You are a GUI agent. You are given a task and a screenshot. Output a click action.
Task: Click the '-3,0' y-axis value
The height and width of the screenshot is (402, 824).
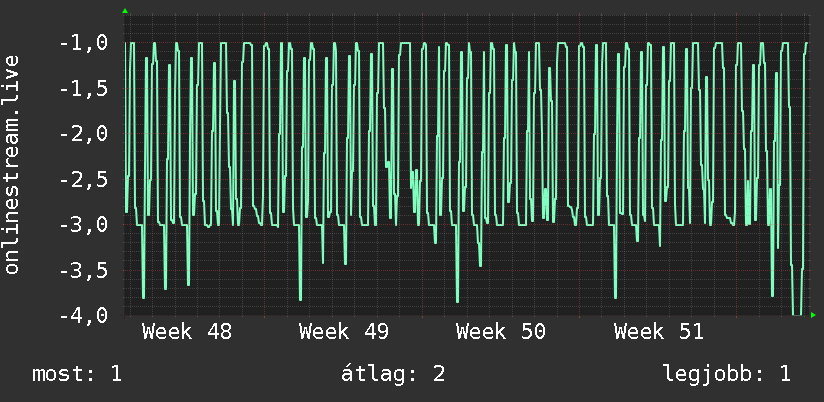[x=84, y=225]
